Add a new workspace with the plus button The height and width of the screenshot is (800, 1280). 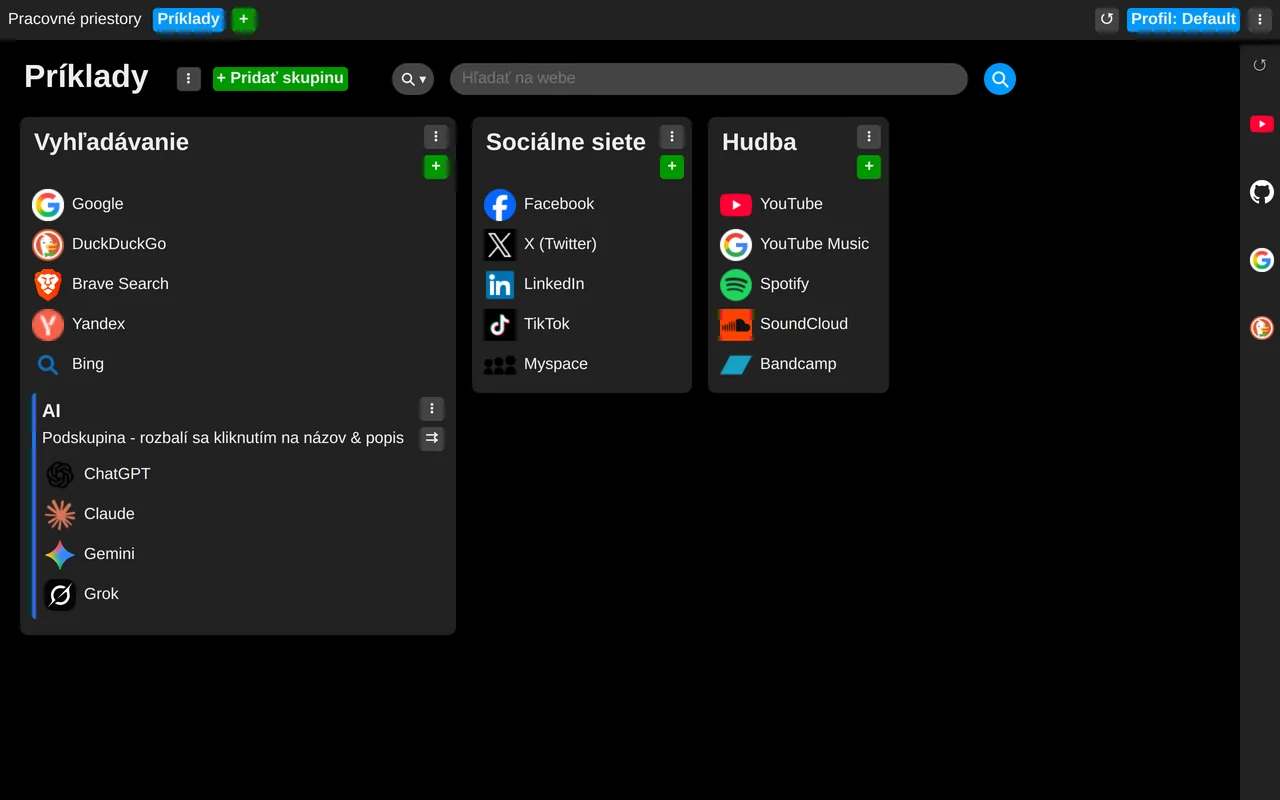(244, 19)
